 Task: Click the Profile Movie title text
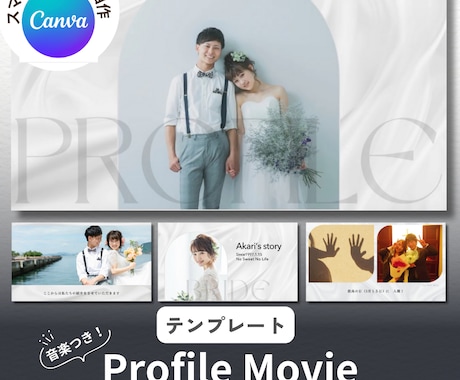231,367
